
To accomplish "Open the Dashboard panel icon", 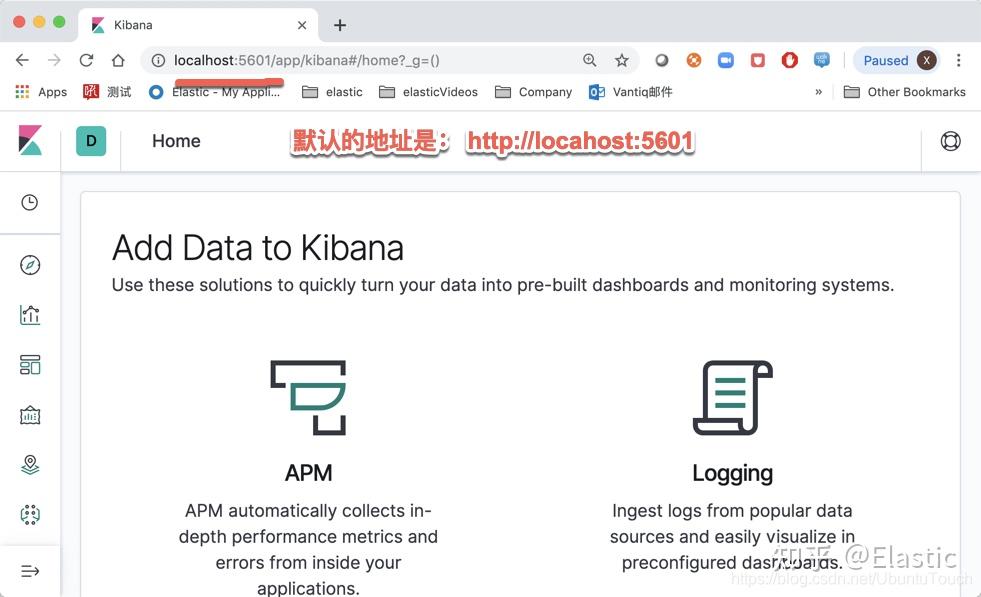I will click(x=30, y=364).
